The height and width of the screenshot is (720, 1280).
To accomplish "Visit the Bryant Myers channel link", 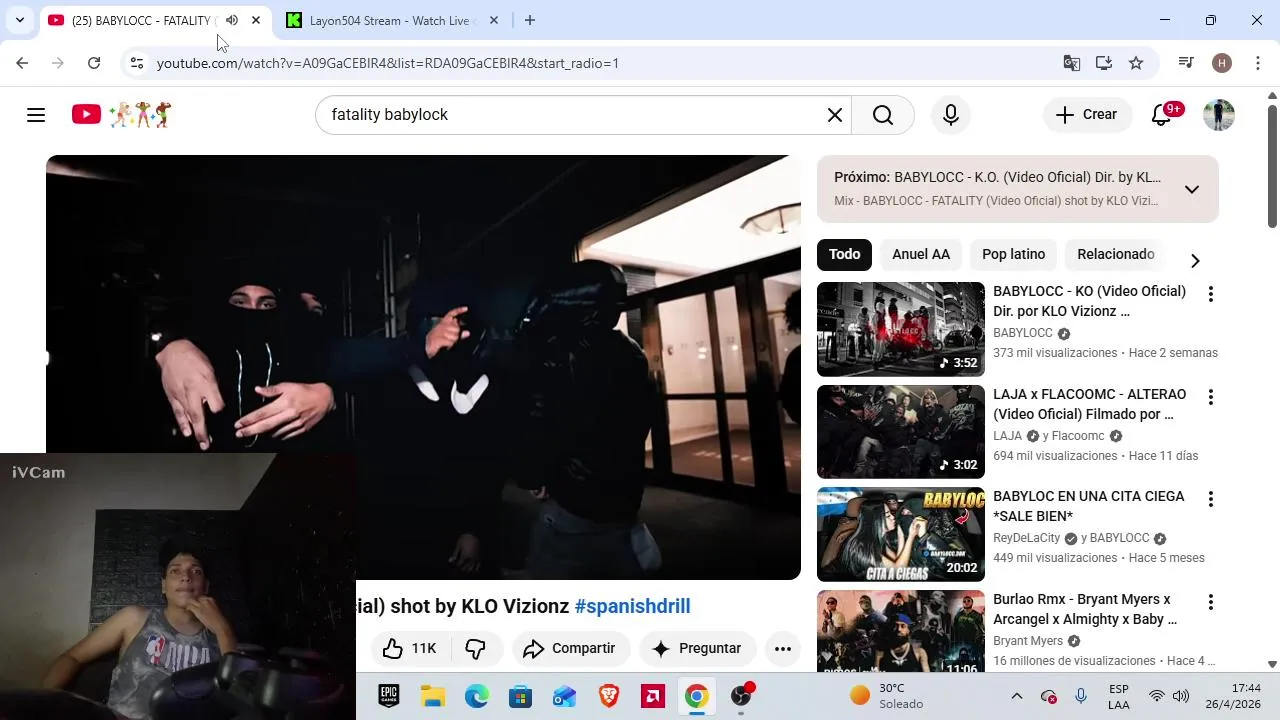I will coord(1028,641).
